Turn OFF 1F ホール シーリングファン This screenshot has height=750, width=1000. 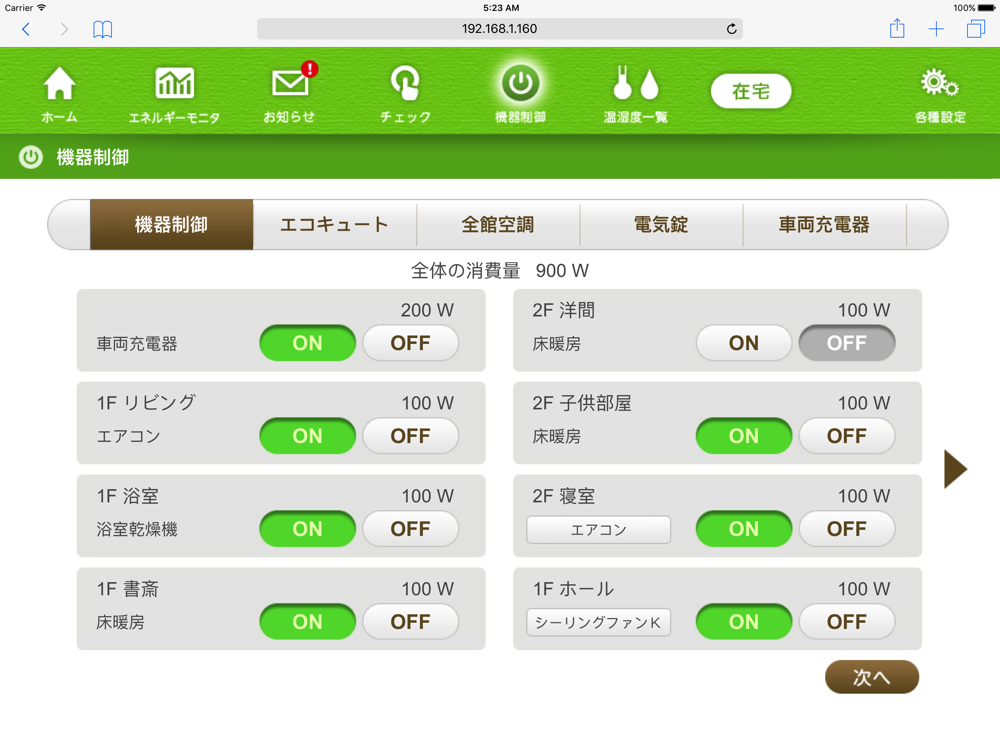coord(847,622)
